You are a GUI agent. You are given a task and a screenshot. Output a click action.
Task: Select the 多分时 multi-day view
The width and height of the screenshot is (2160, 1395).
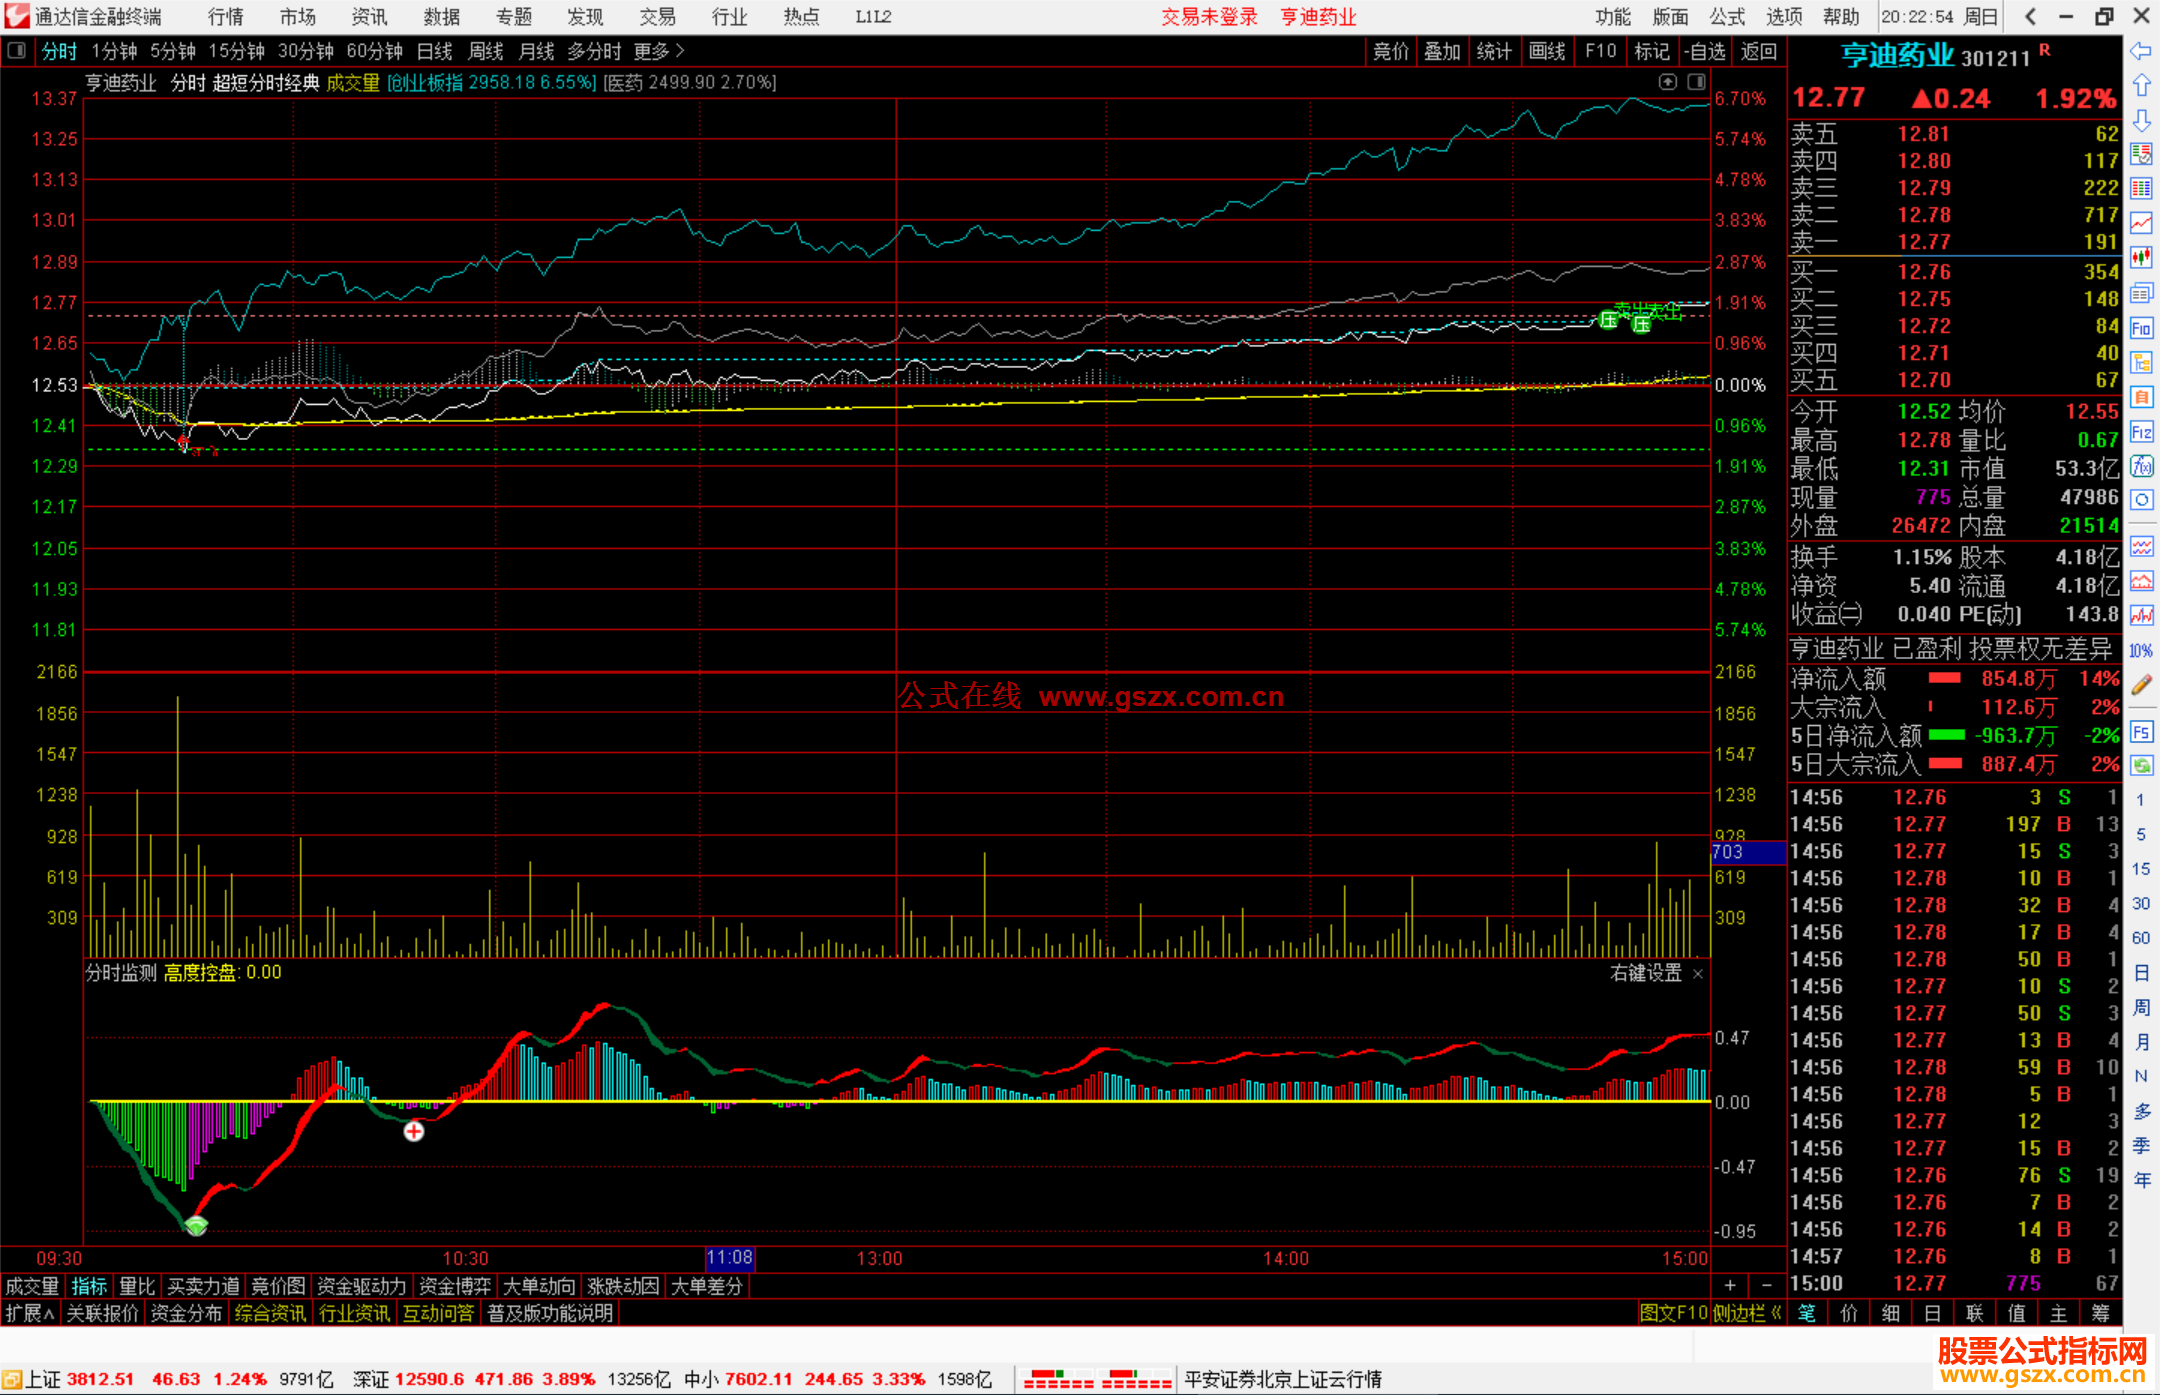click(x=594, y=51)
